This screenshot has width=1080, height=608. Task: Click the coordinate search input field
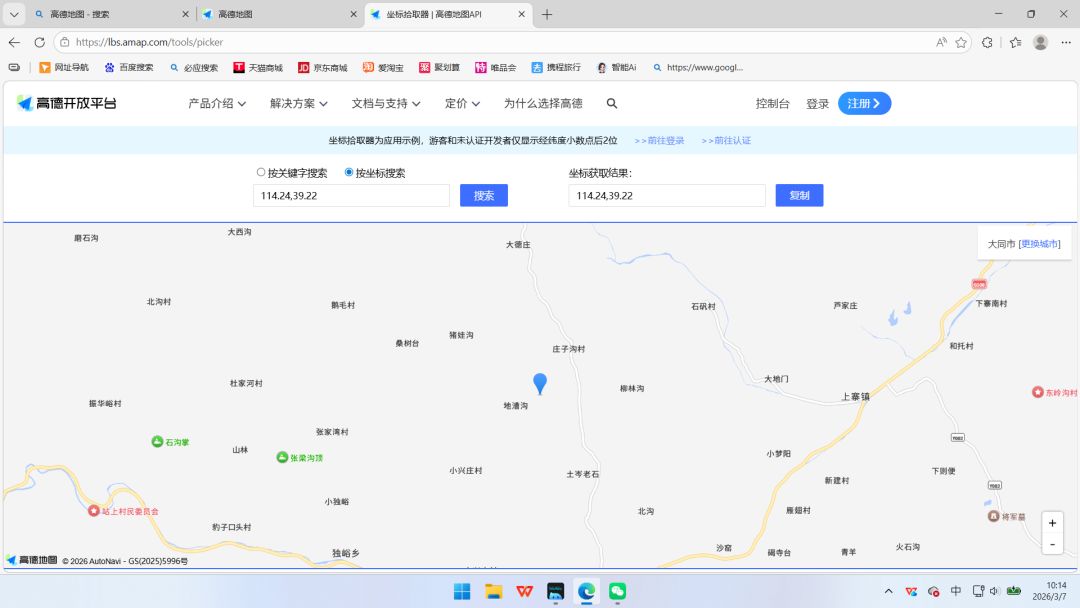pyautogui.click(x=351, y=196)
